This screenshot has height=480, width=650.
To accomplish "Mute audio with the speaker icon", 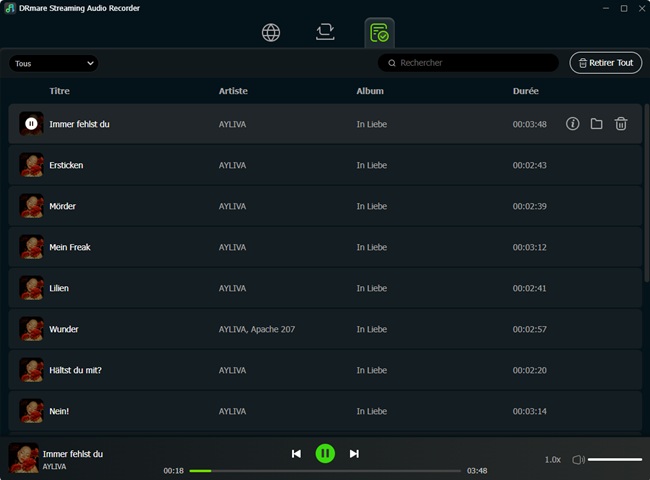I will point(578,460).
